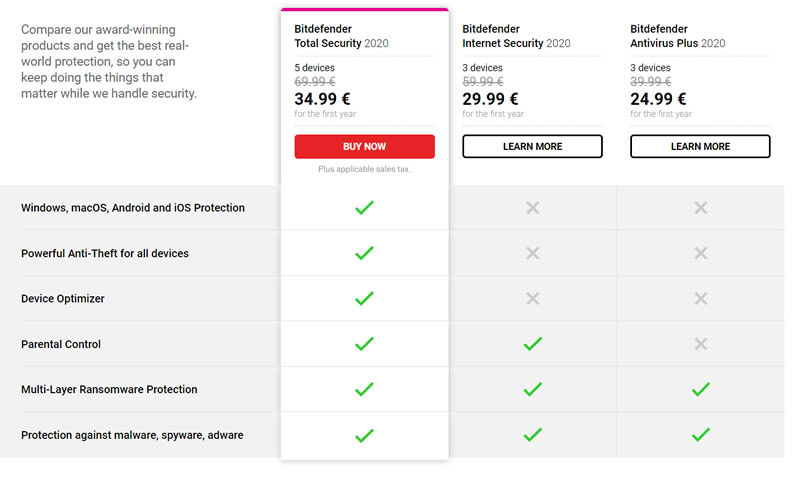Click Total Security checkmark for Device Optimizer
800x482 pixels.
[364, 298]
